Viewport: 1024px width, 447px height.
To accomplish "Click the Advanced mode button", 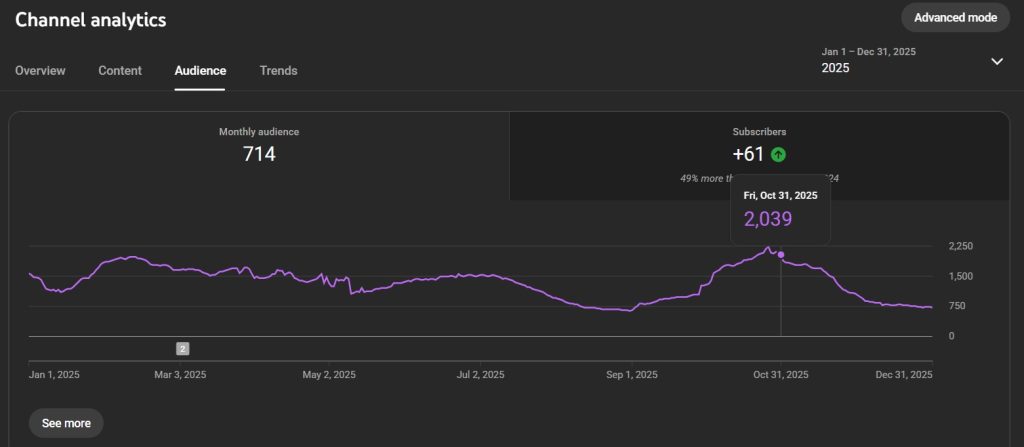I will (x=955, y=18).
